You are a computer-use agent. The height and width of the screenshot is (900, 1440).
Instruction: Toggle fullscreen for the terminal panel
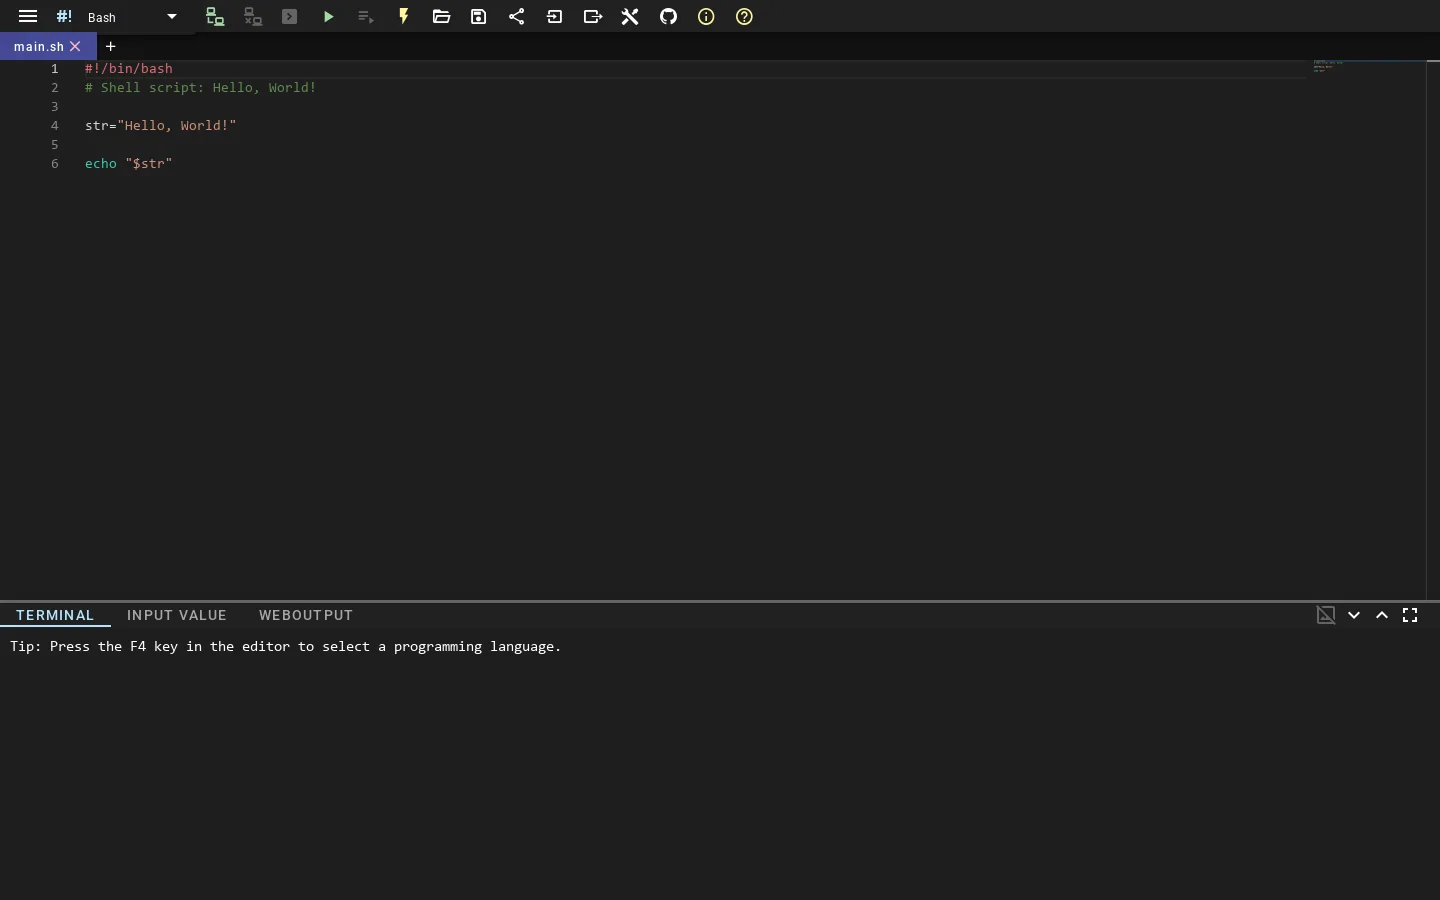point(1411,616)
